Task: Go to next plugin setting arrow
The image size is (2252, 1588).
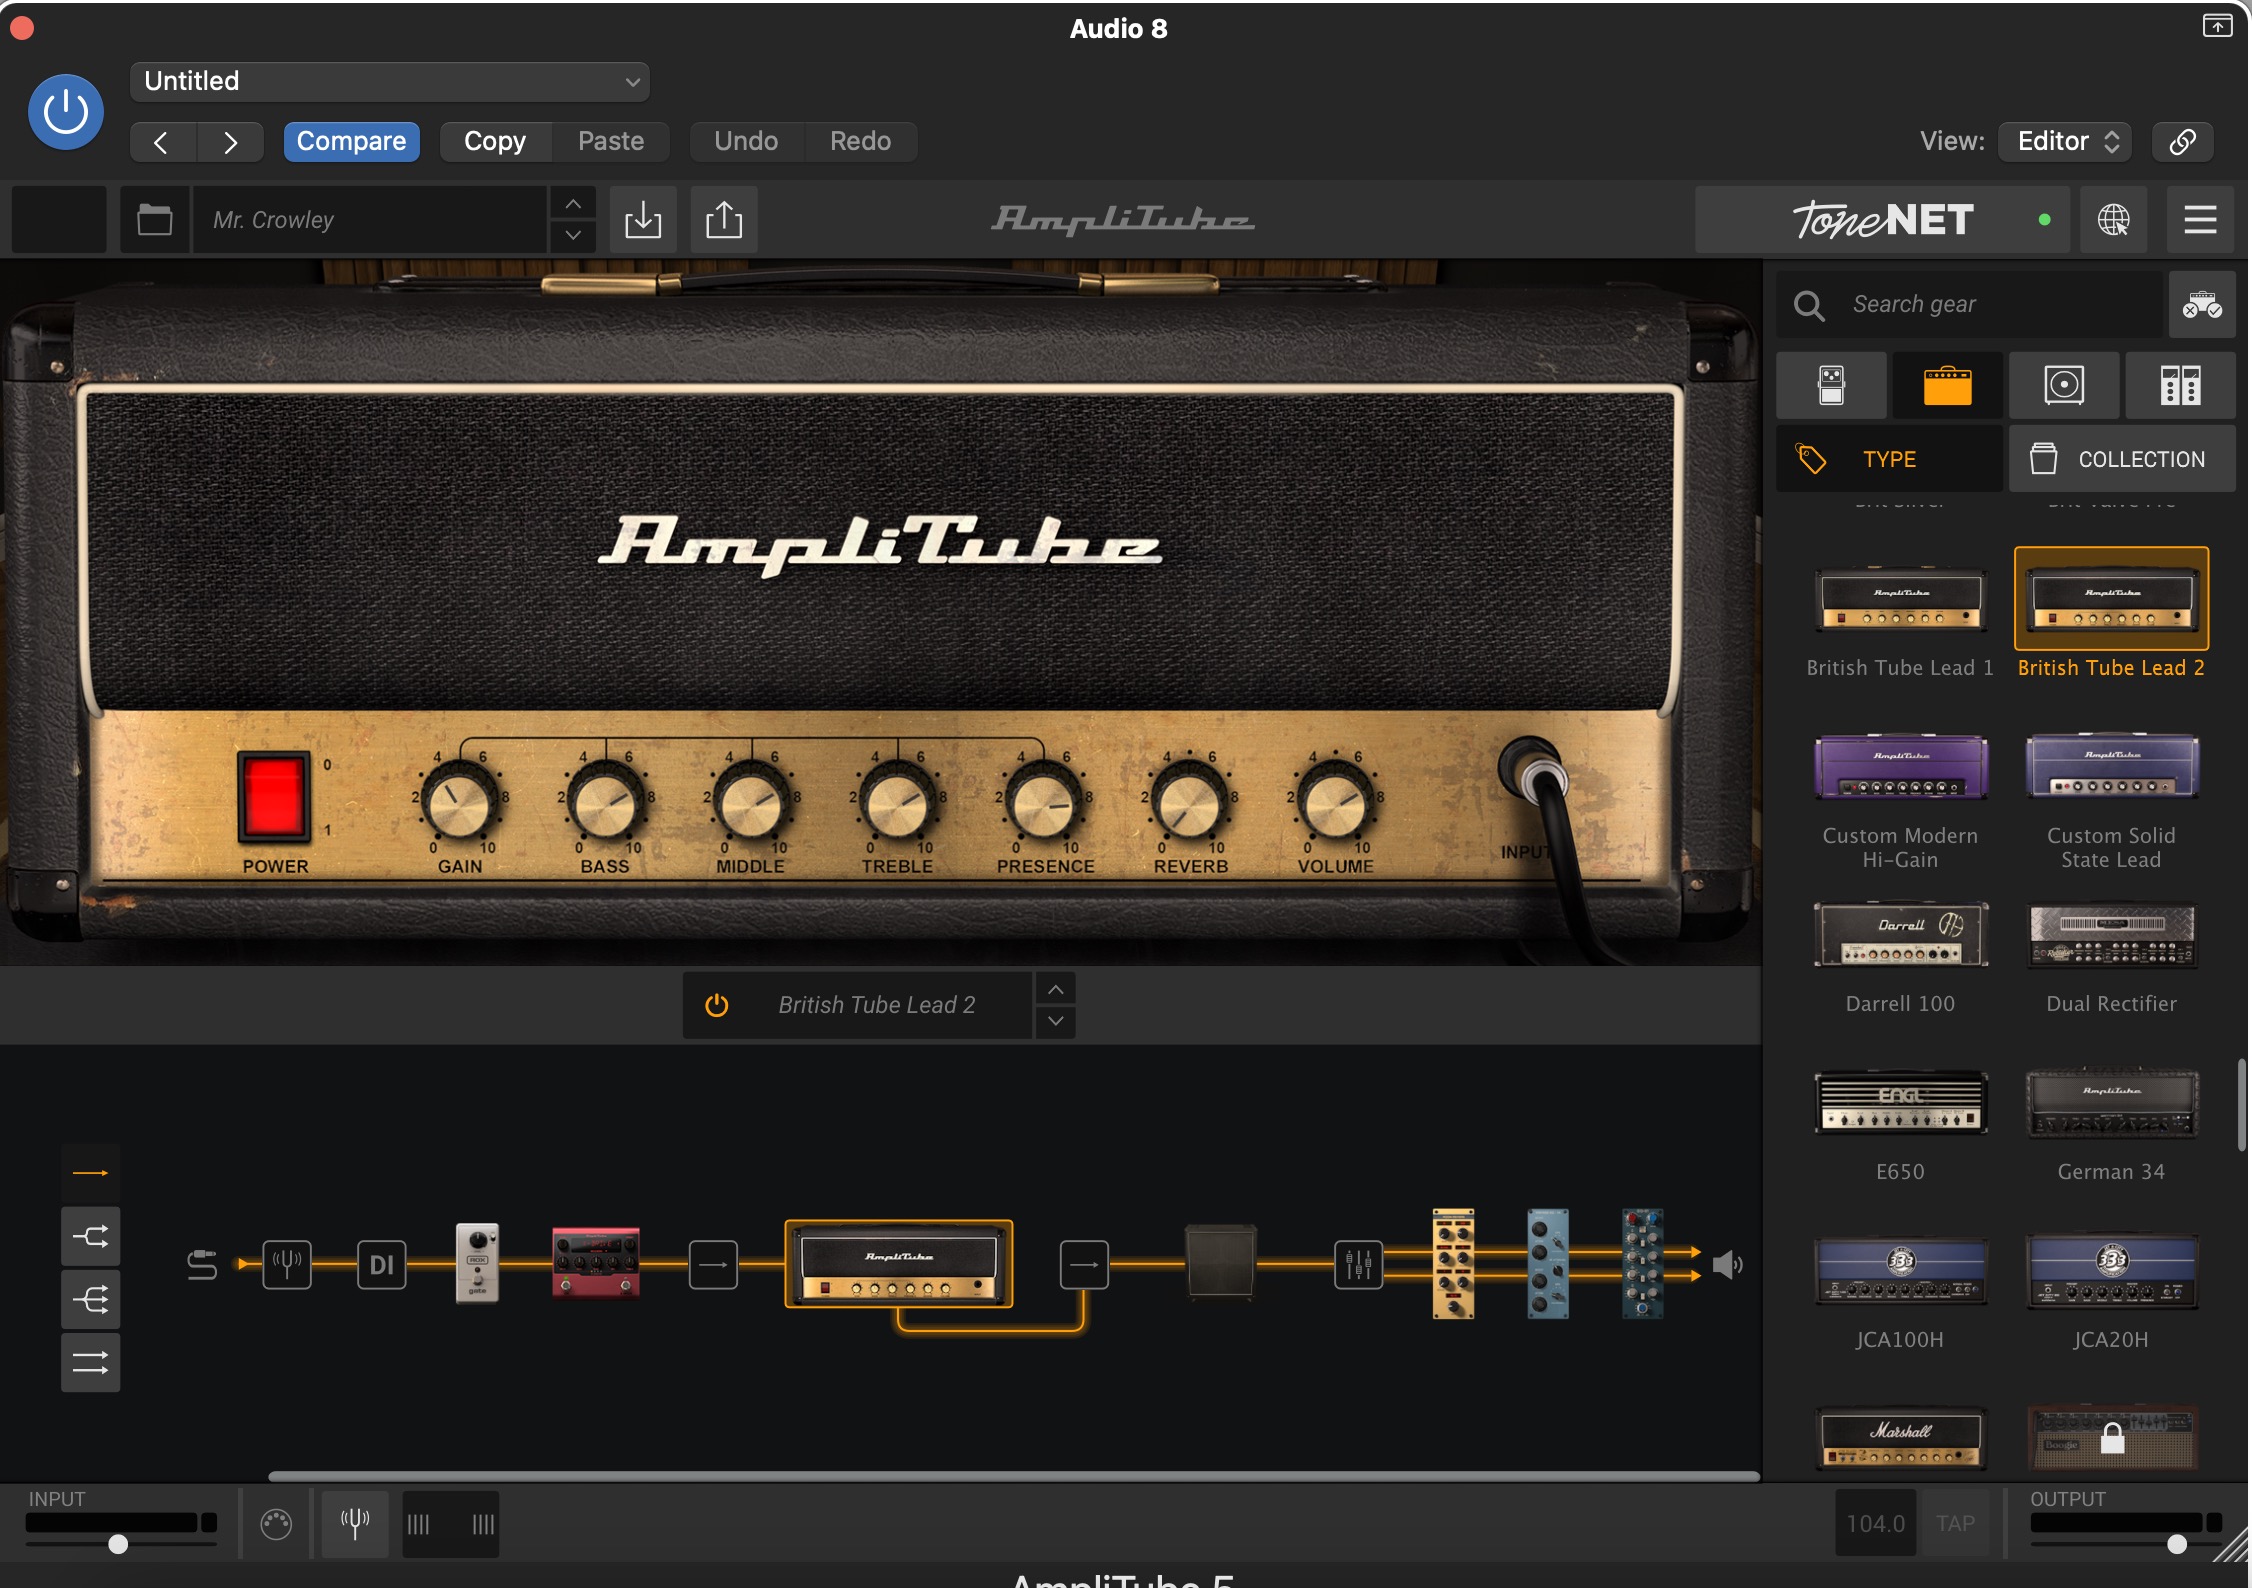Action: [x=230, y=142]
